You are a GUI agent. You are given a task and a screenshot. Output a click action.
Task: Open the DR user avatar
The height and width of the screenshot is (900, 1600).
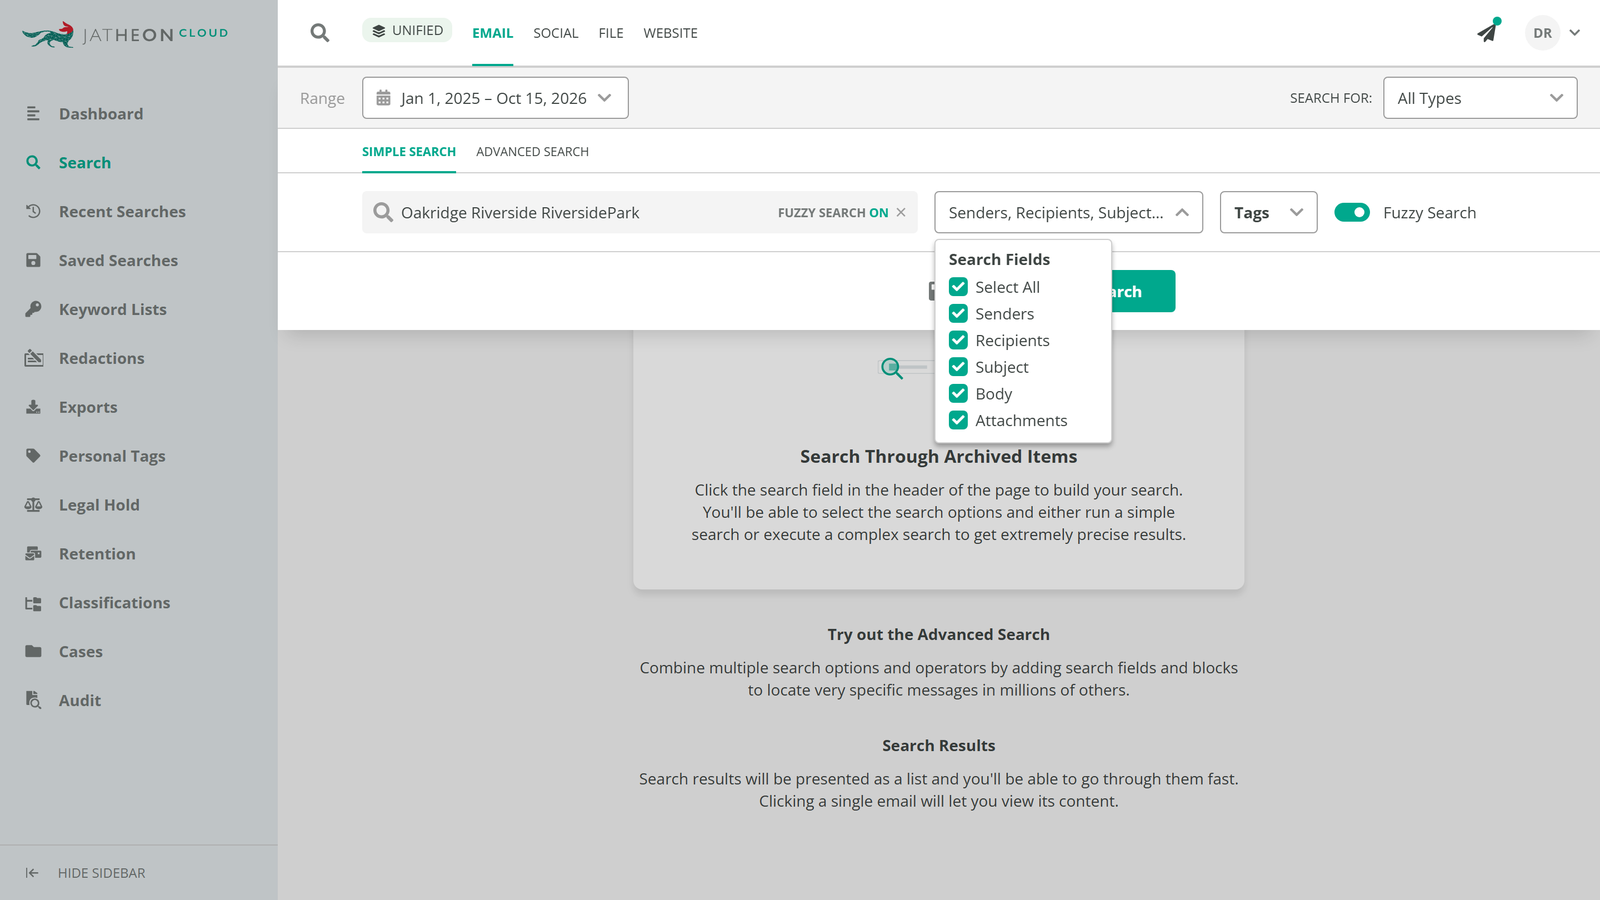coord(1543,33)
